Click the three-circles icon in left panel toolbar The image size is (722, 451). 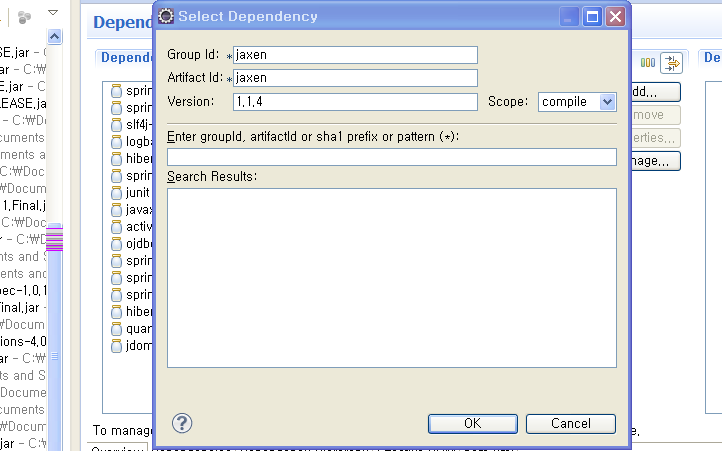(24, 15)
